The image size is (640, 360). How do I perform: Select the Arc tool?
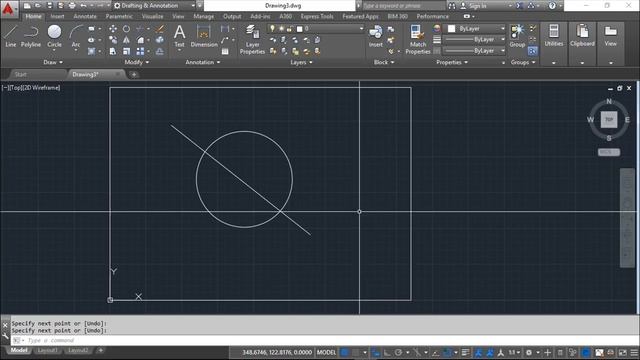coord(76,36)
